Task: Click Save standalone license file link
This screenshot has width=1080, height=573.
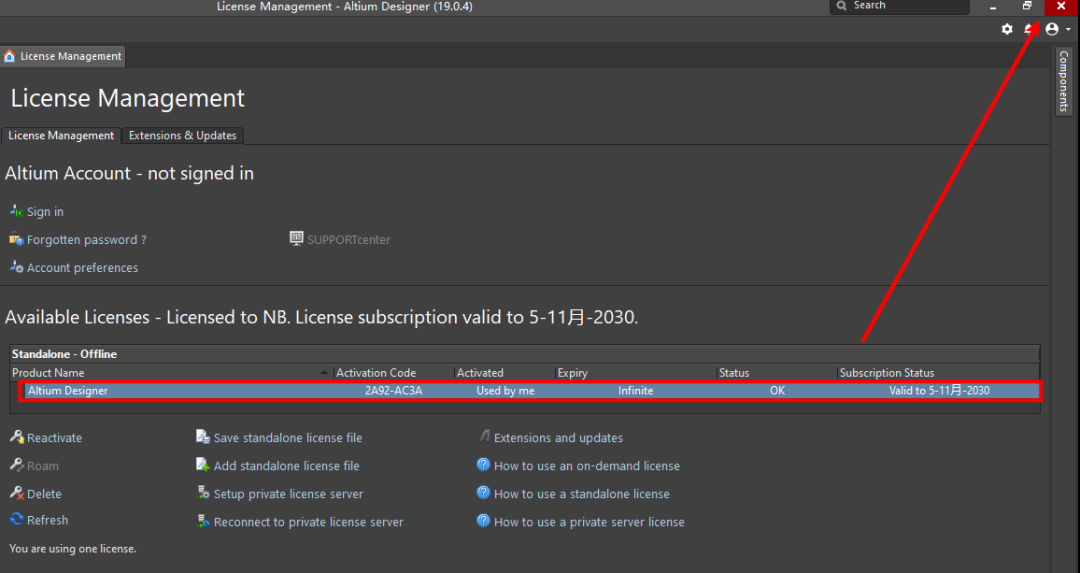Action: [288, 438]
